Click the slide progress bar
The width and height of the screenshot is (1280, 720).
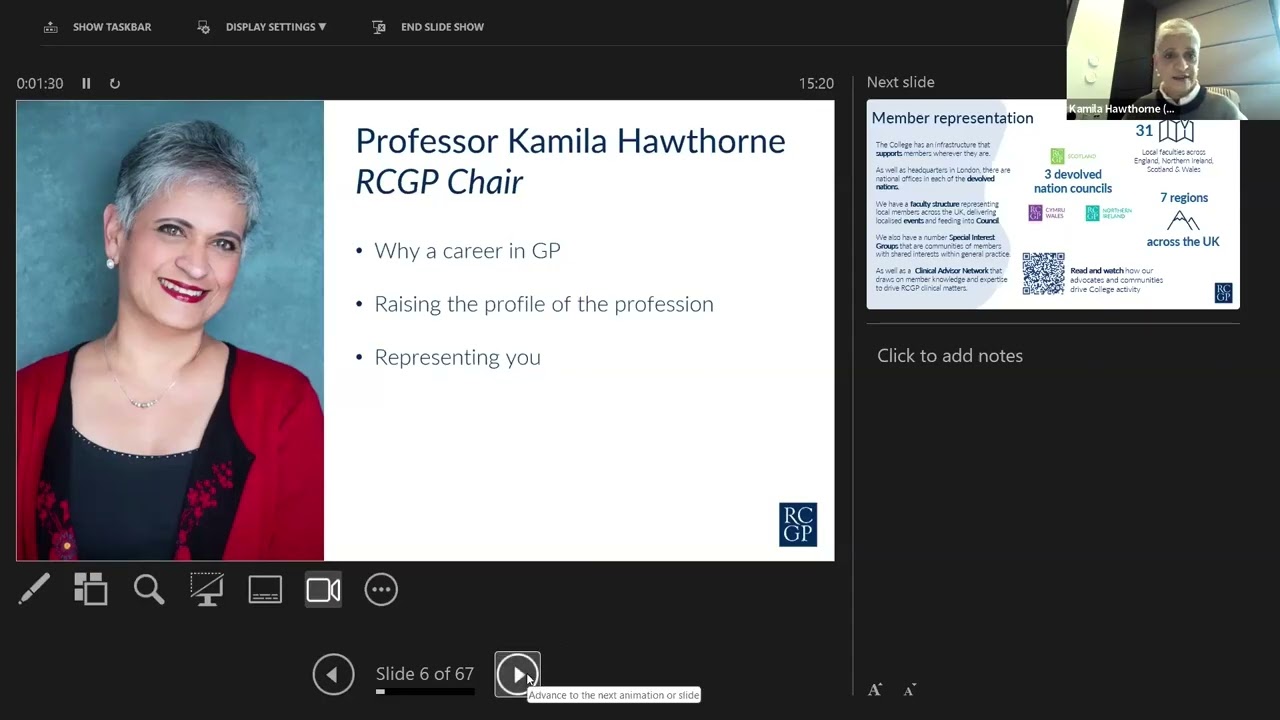pyautogui.click(x=425, y=691)
